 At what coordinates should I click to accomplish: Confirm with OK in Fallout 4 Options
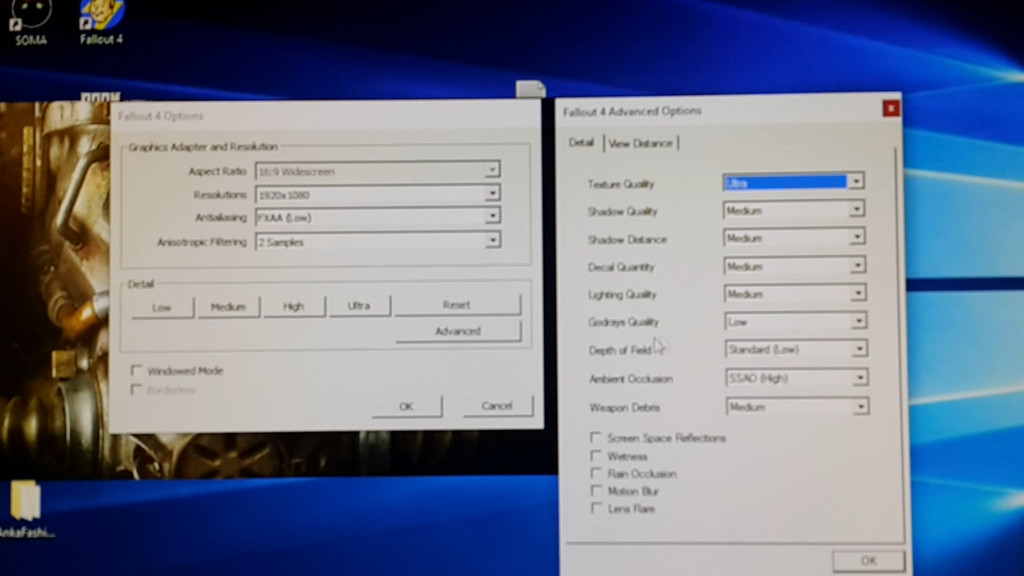point(406,406)
